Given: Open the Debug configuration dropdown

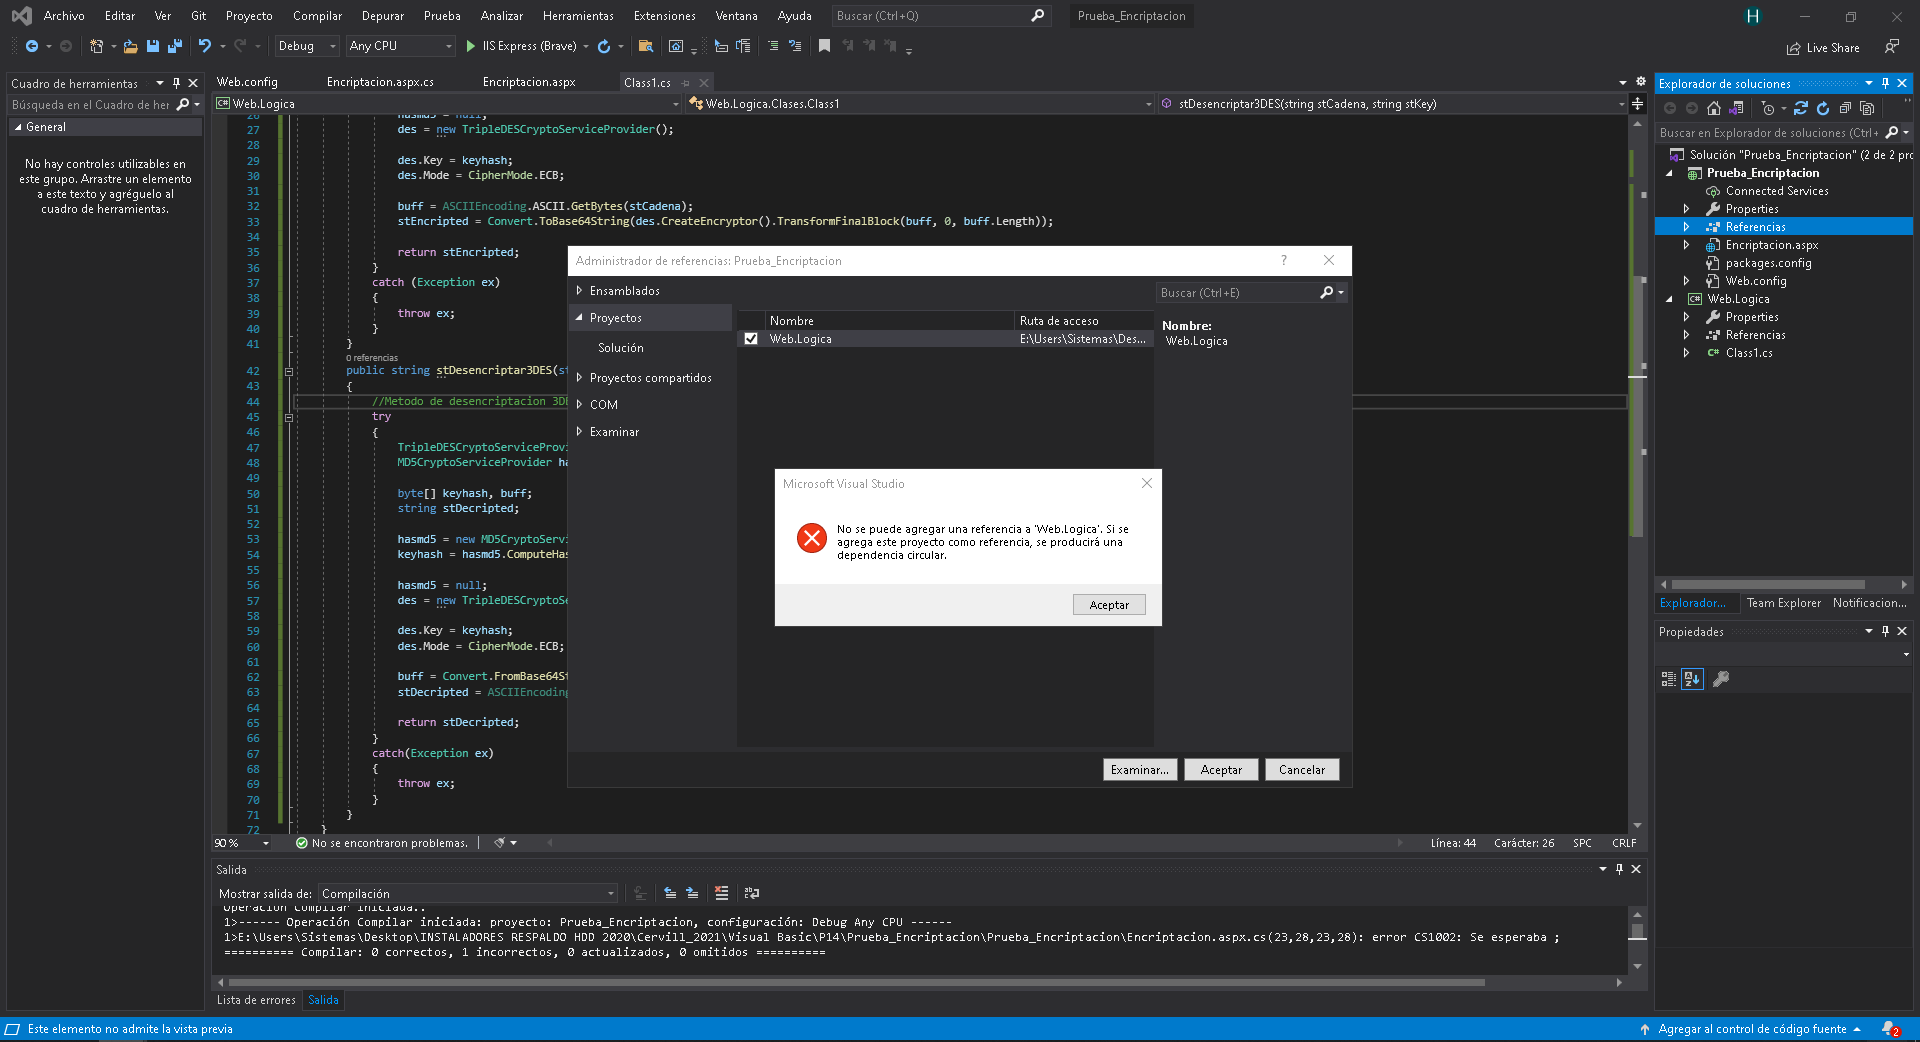Looking at the screenshot, I should (x=307, y=46).
